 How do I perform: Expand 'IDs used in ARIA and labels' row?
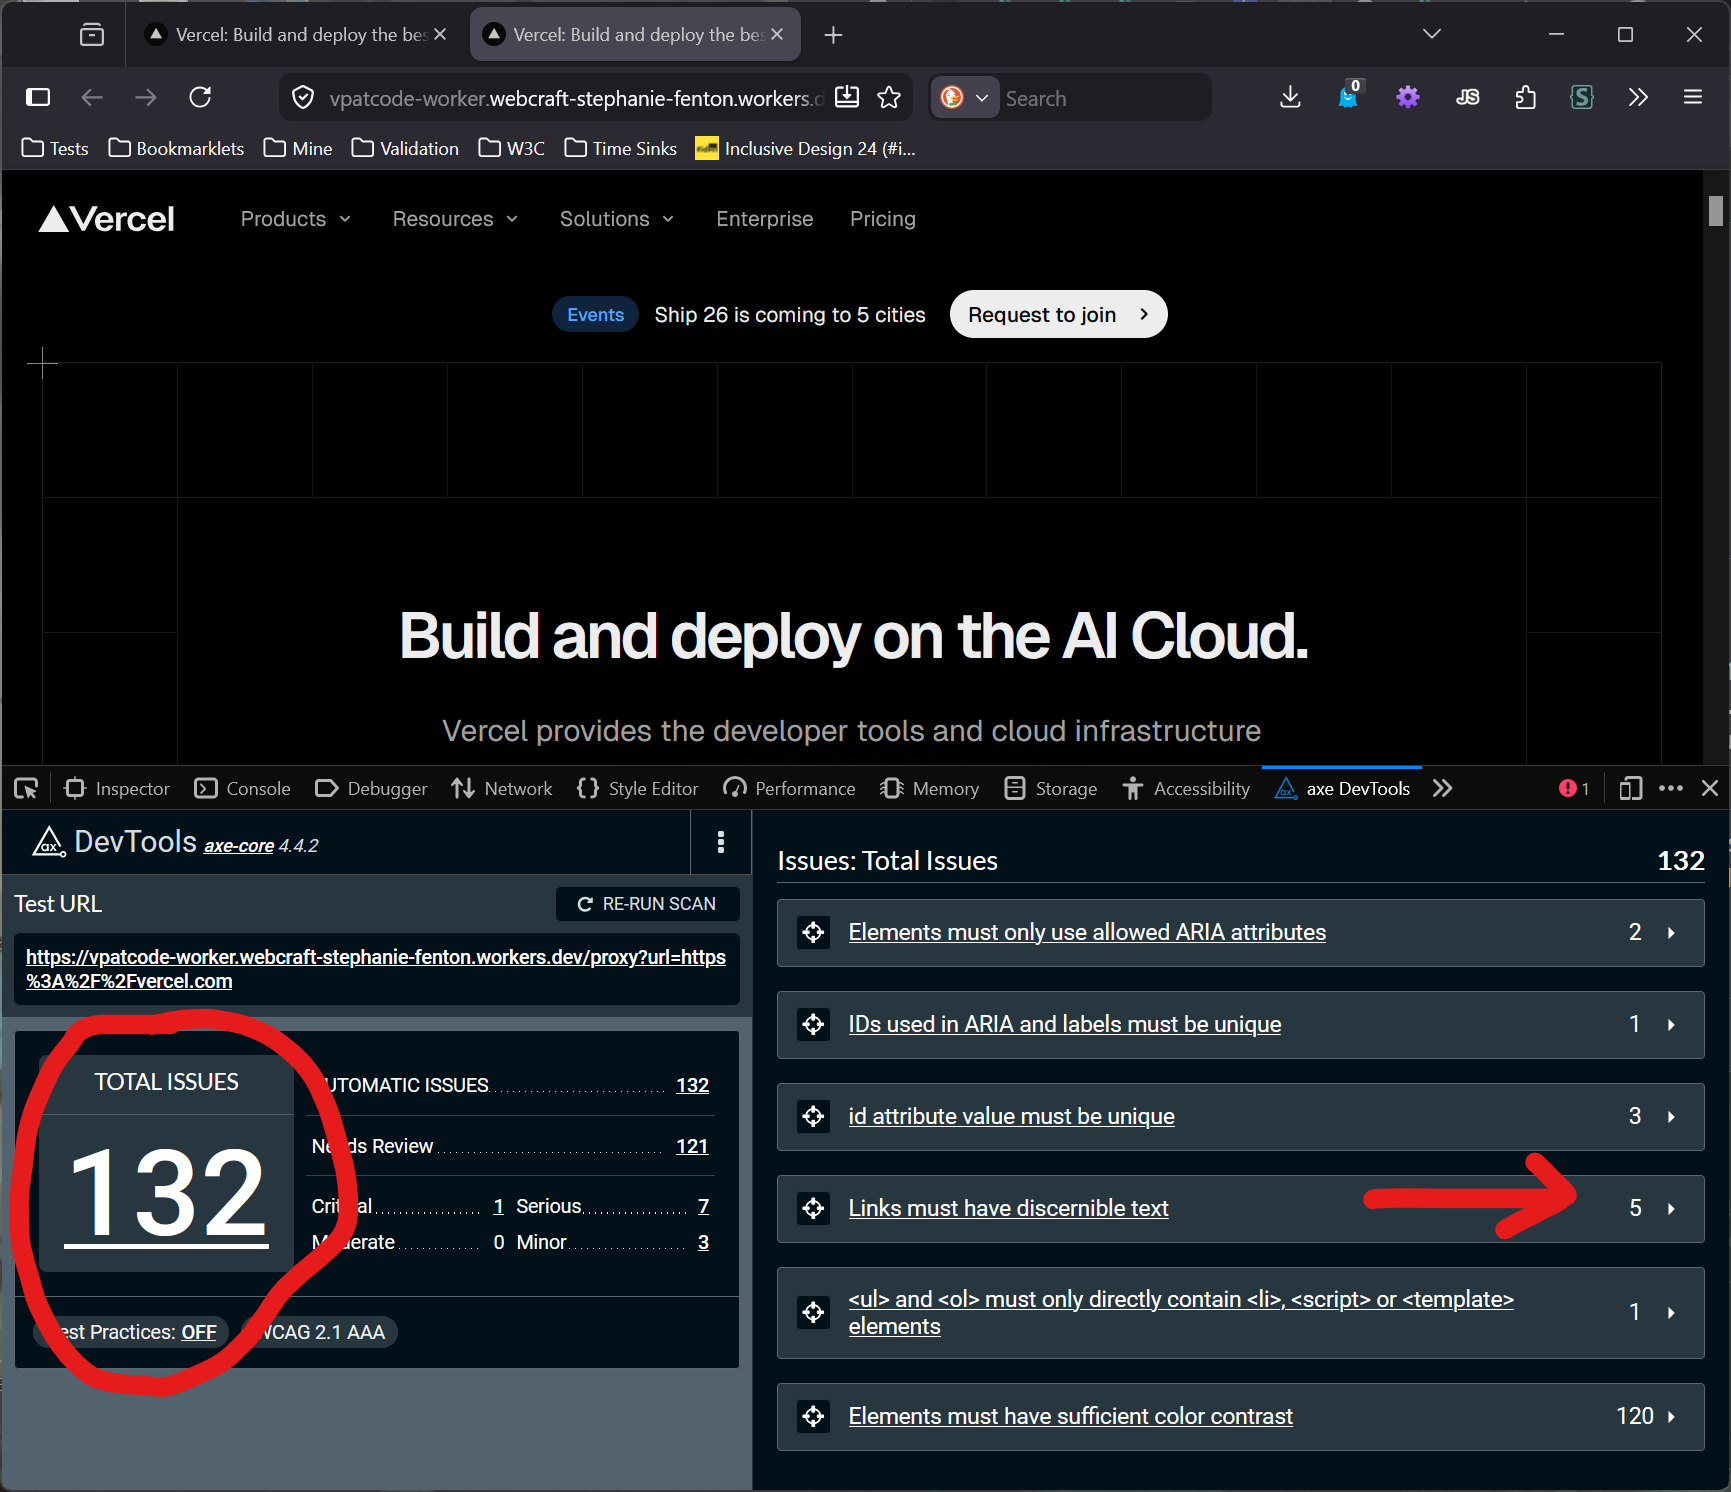pyautogui.click(x=1671, y=1025)
